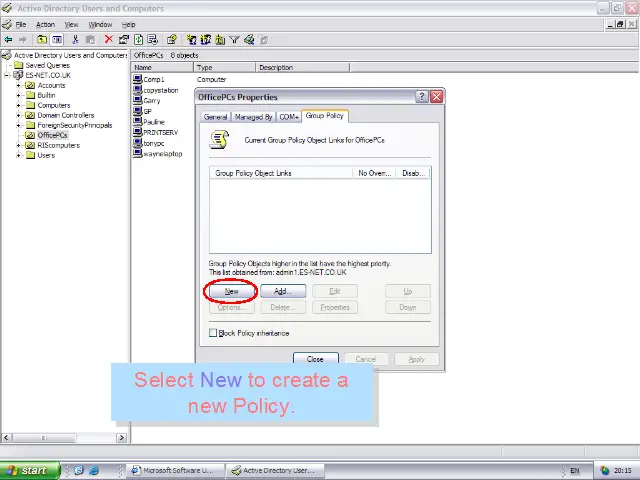Click the Back arrow in the toolbar
The width and height of the screenshot is (640, 480).
[8, 40]
